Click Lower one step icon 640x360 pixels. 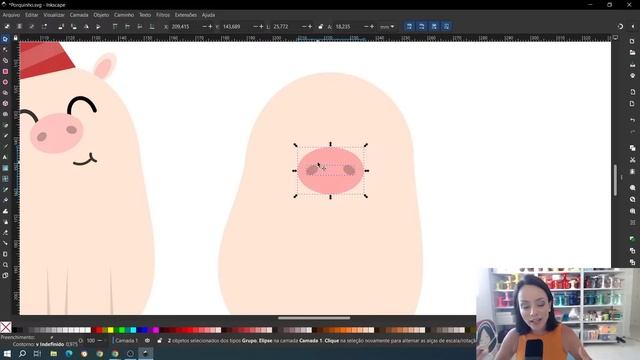tap(140, 27)
